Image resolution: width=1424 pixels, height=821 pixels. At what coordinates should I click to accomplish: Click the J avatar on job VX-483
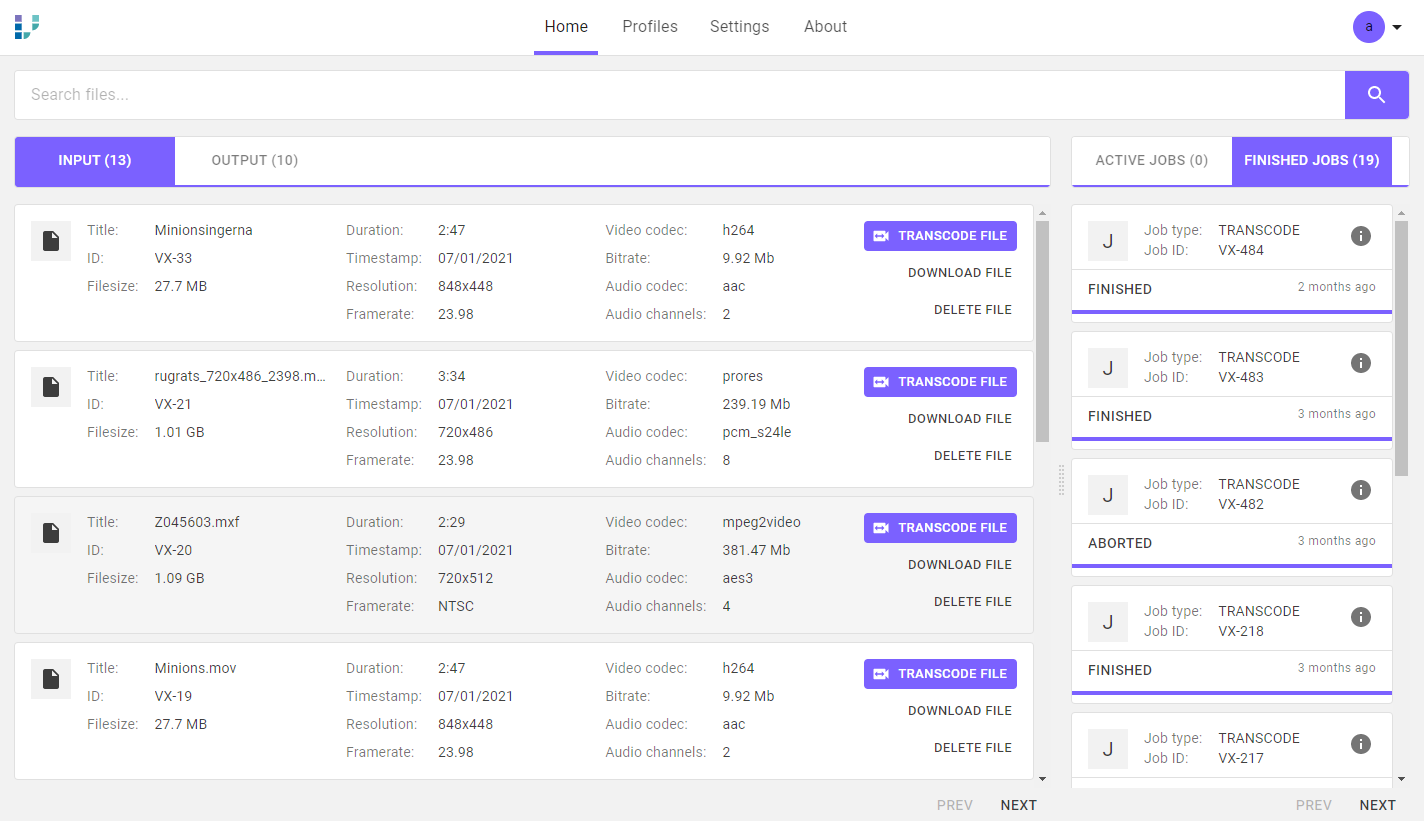pos(1107,367)
